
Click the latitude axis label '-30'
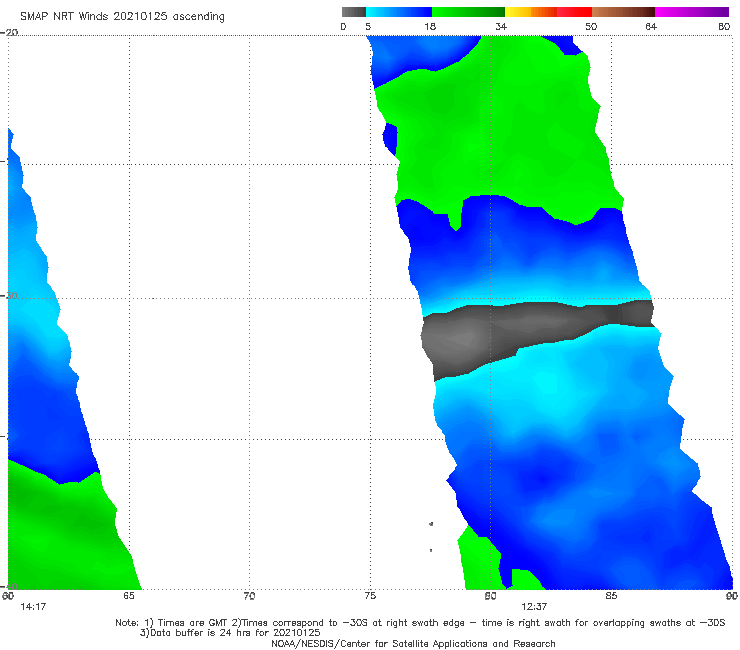(x=9, y=296)
